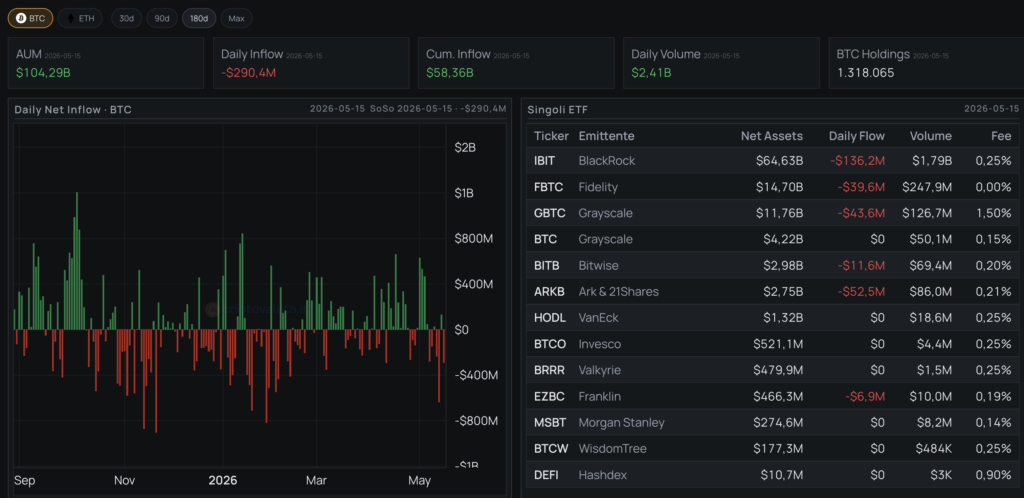Click the Daily Volume summary card
The image size is (1024, 498).
tap(721, 63)
